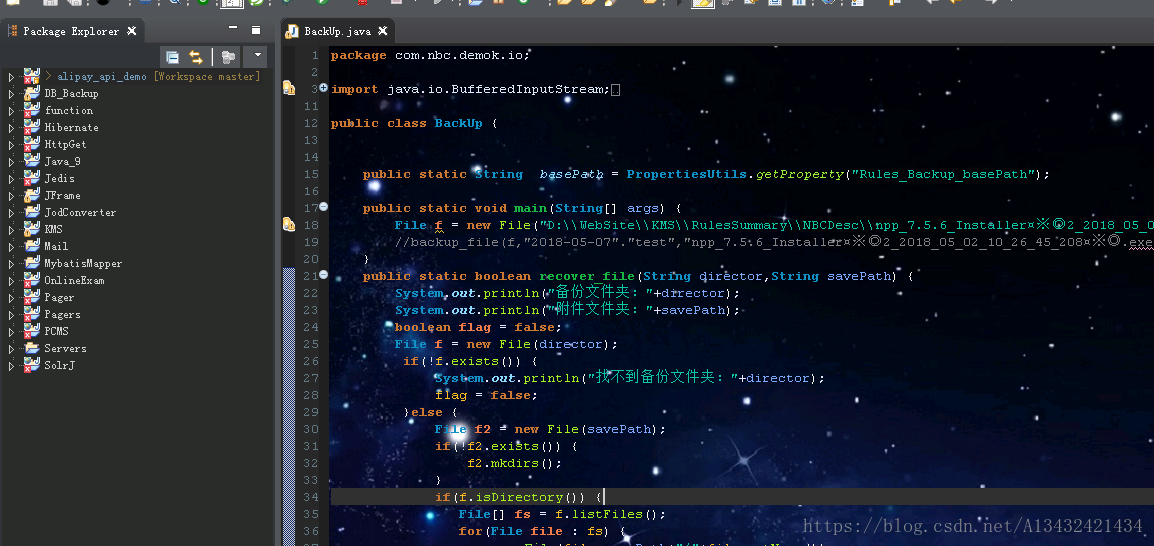Select the KMS project
Viewport: 1154px width, 546px height.
[53, 230]
